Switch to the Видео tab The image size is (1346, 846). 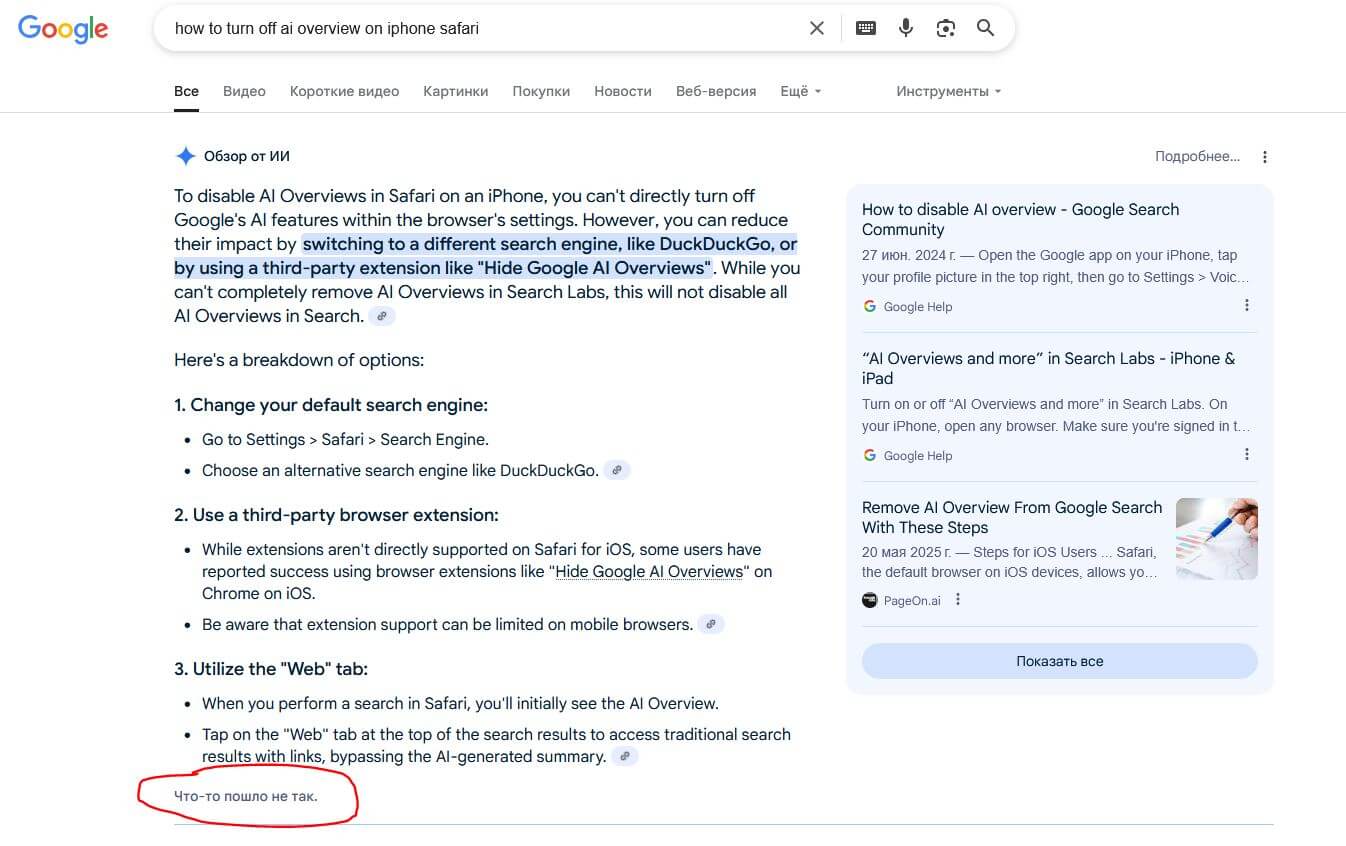[x=244, y=91]
